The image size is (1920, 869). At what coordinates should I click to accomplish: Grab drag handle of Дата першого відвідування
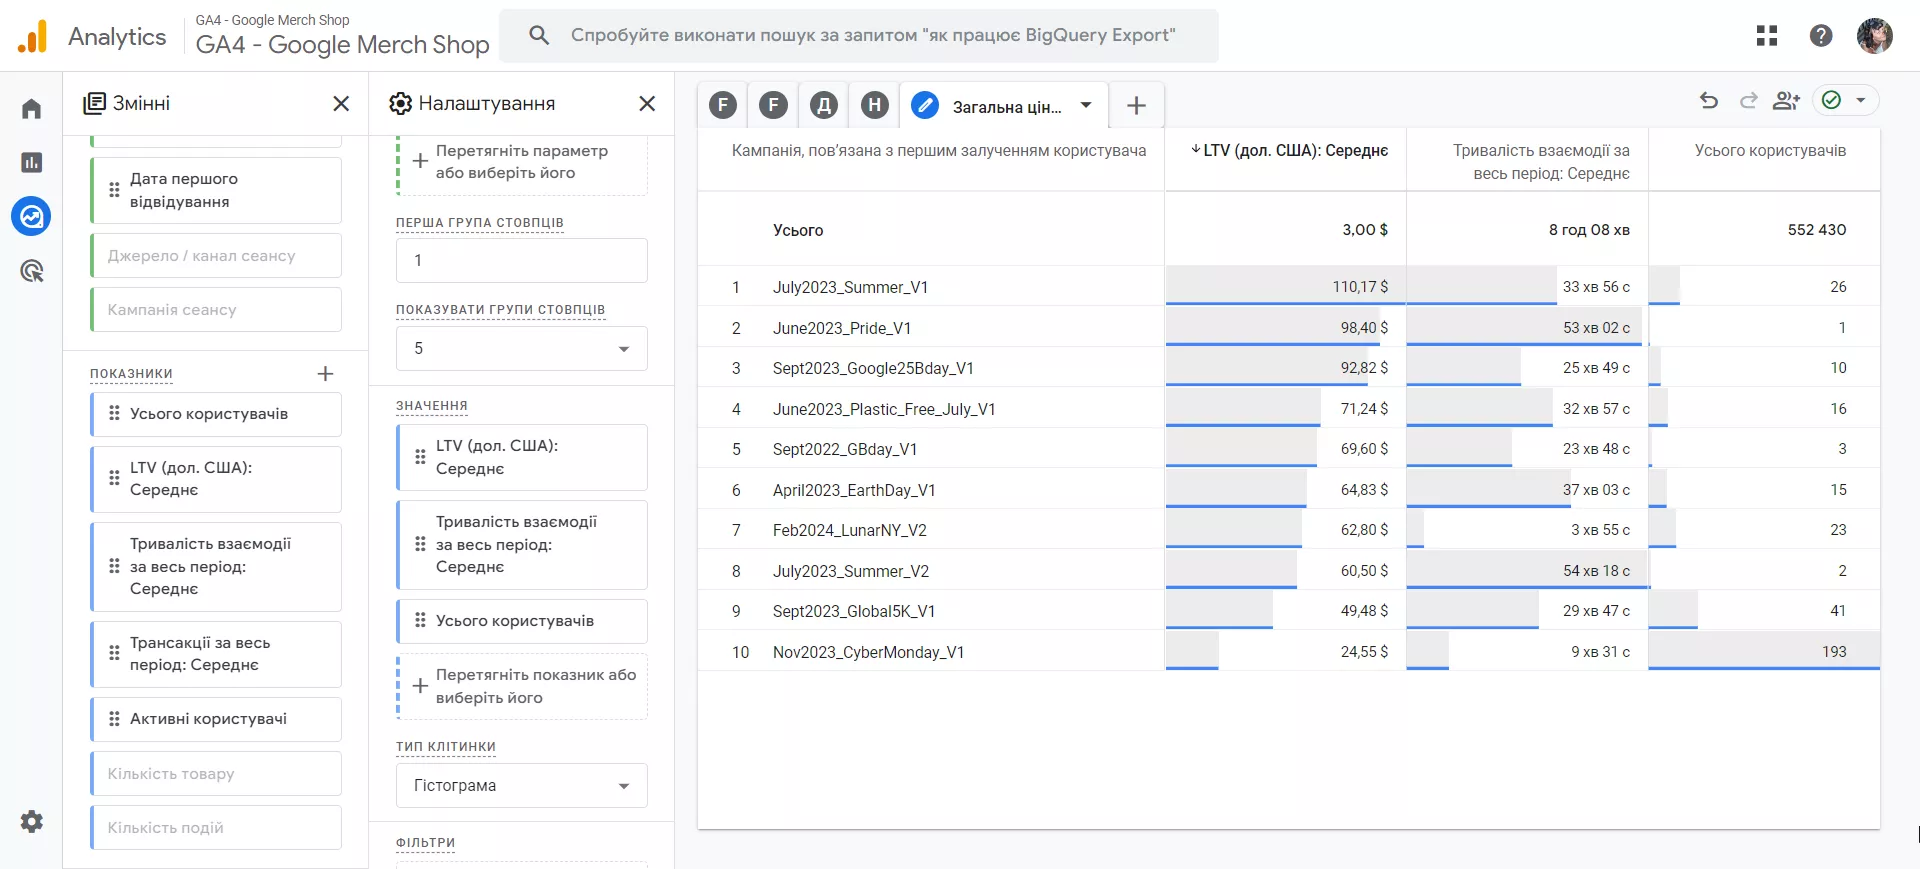[114, 190]
